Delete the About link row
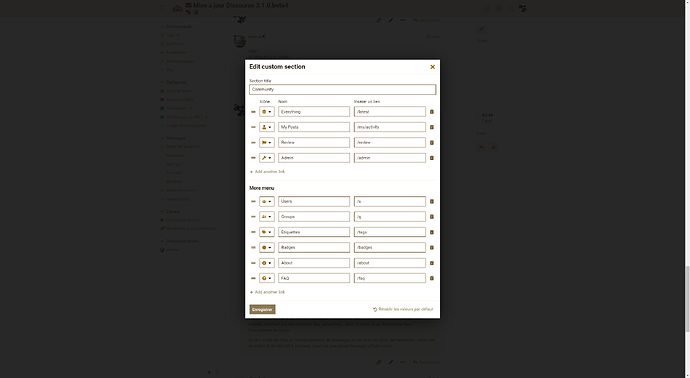Image resolution: width=690 pixels, height=378 pixels. click(x=432, y=263)
